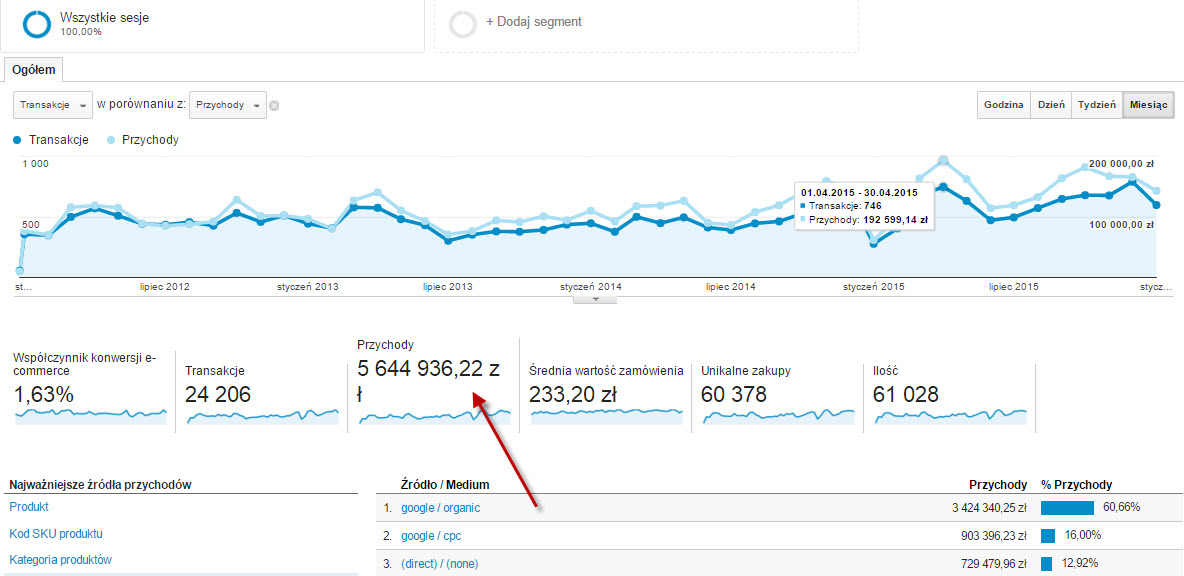
Task: Open the google / organic source link
Action: (440, 508)
